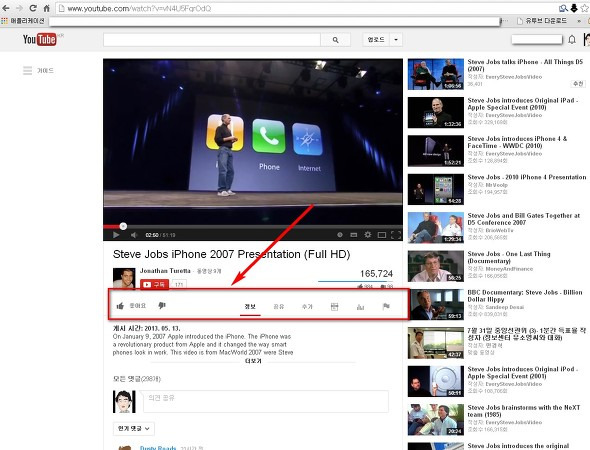
Task: Open BBC Documentary Billion Dollar Hippy link
Action: pos(525,296)
